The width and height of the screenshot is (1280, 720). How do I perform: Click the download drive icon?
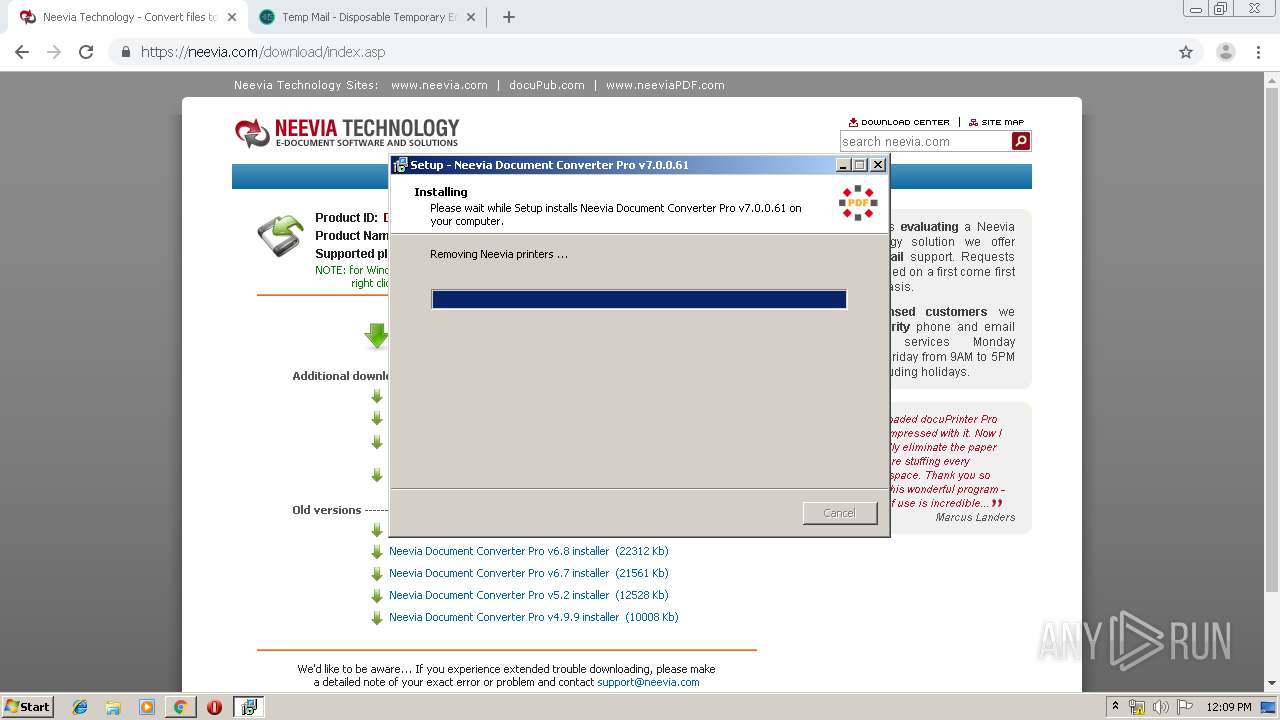281,236
